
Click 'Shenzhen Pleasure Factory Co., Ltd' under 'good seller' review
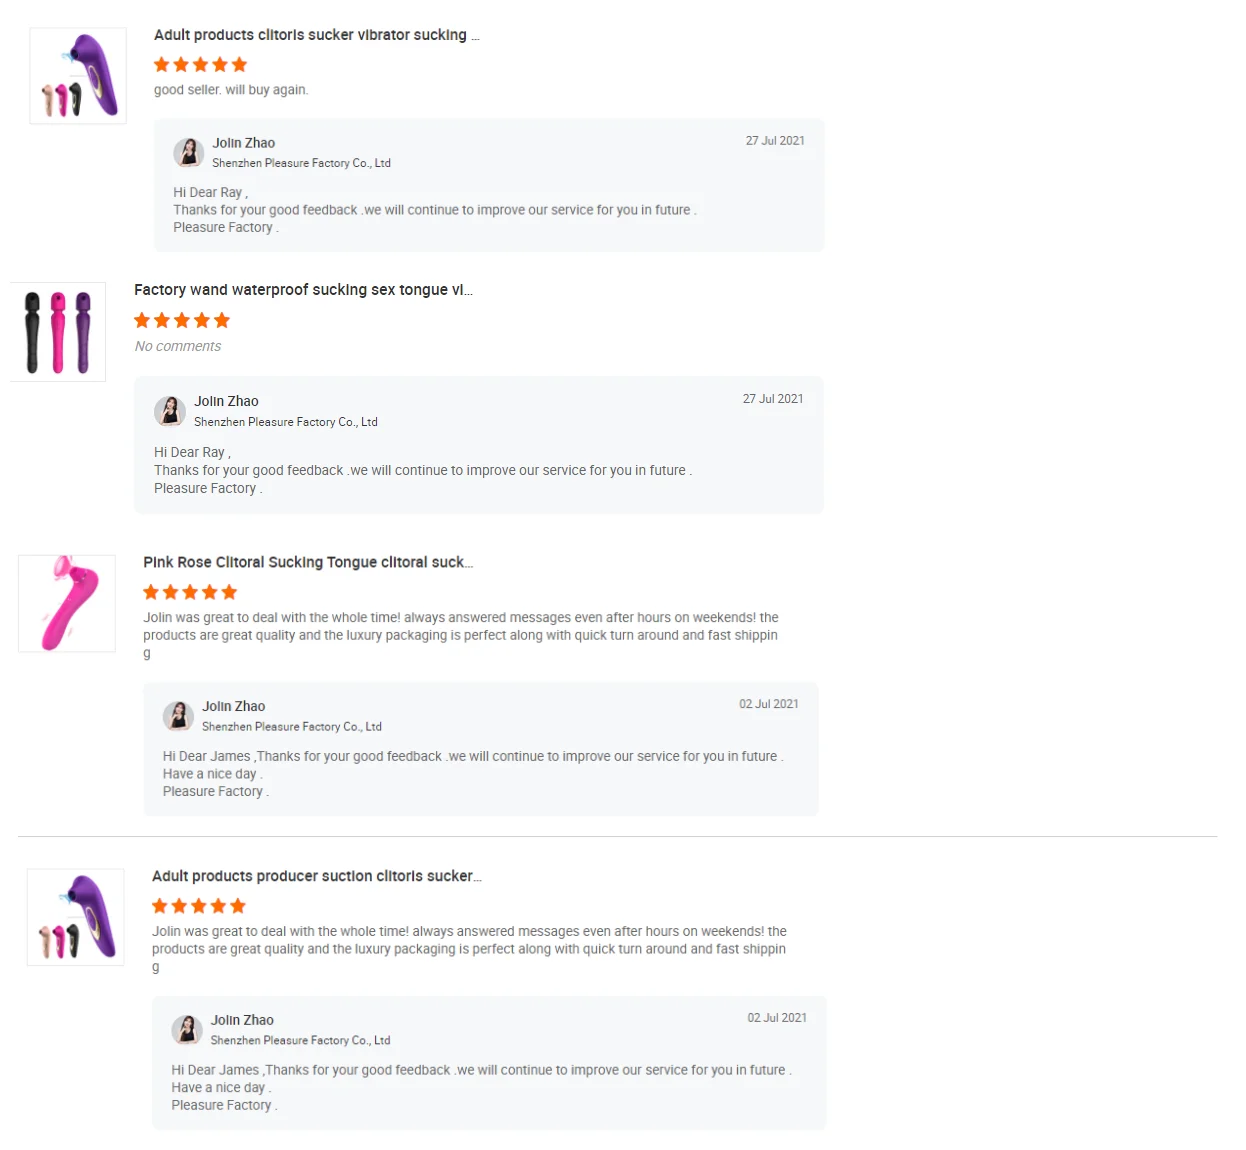pyautogui.click(x=301, y=163)
